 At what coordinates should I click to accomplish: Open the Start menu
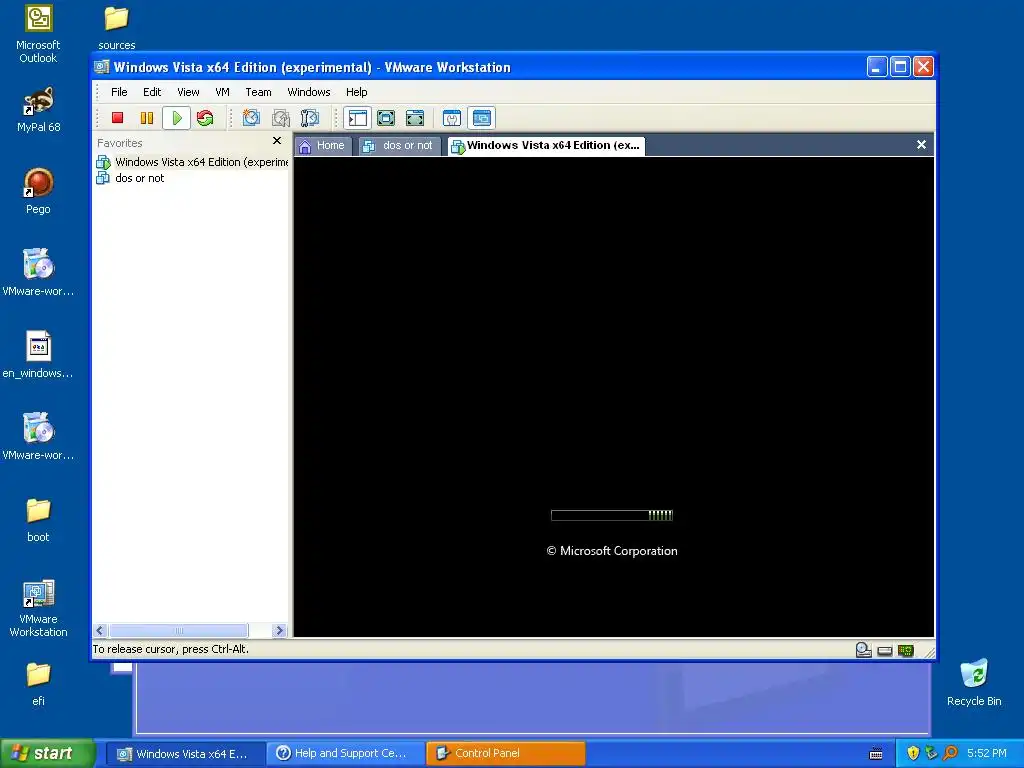point(48,753)
